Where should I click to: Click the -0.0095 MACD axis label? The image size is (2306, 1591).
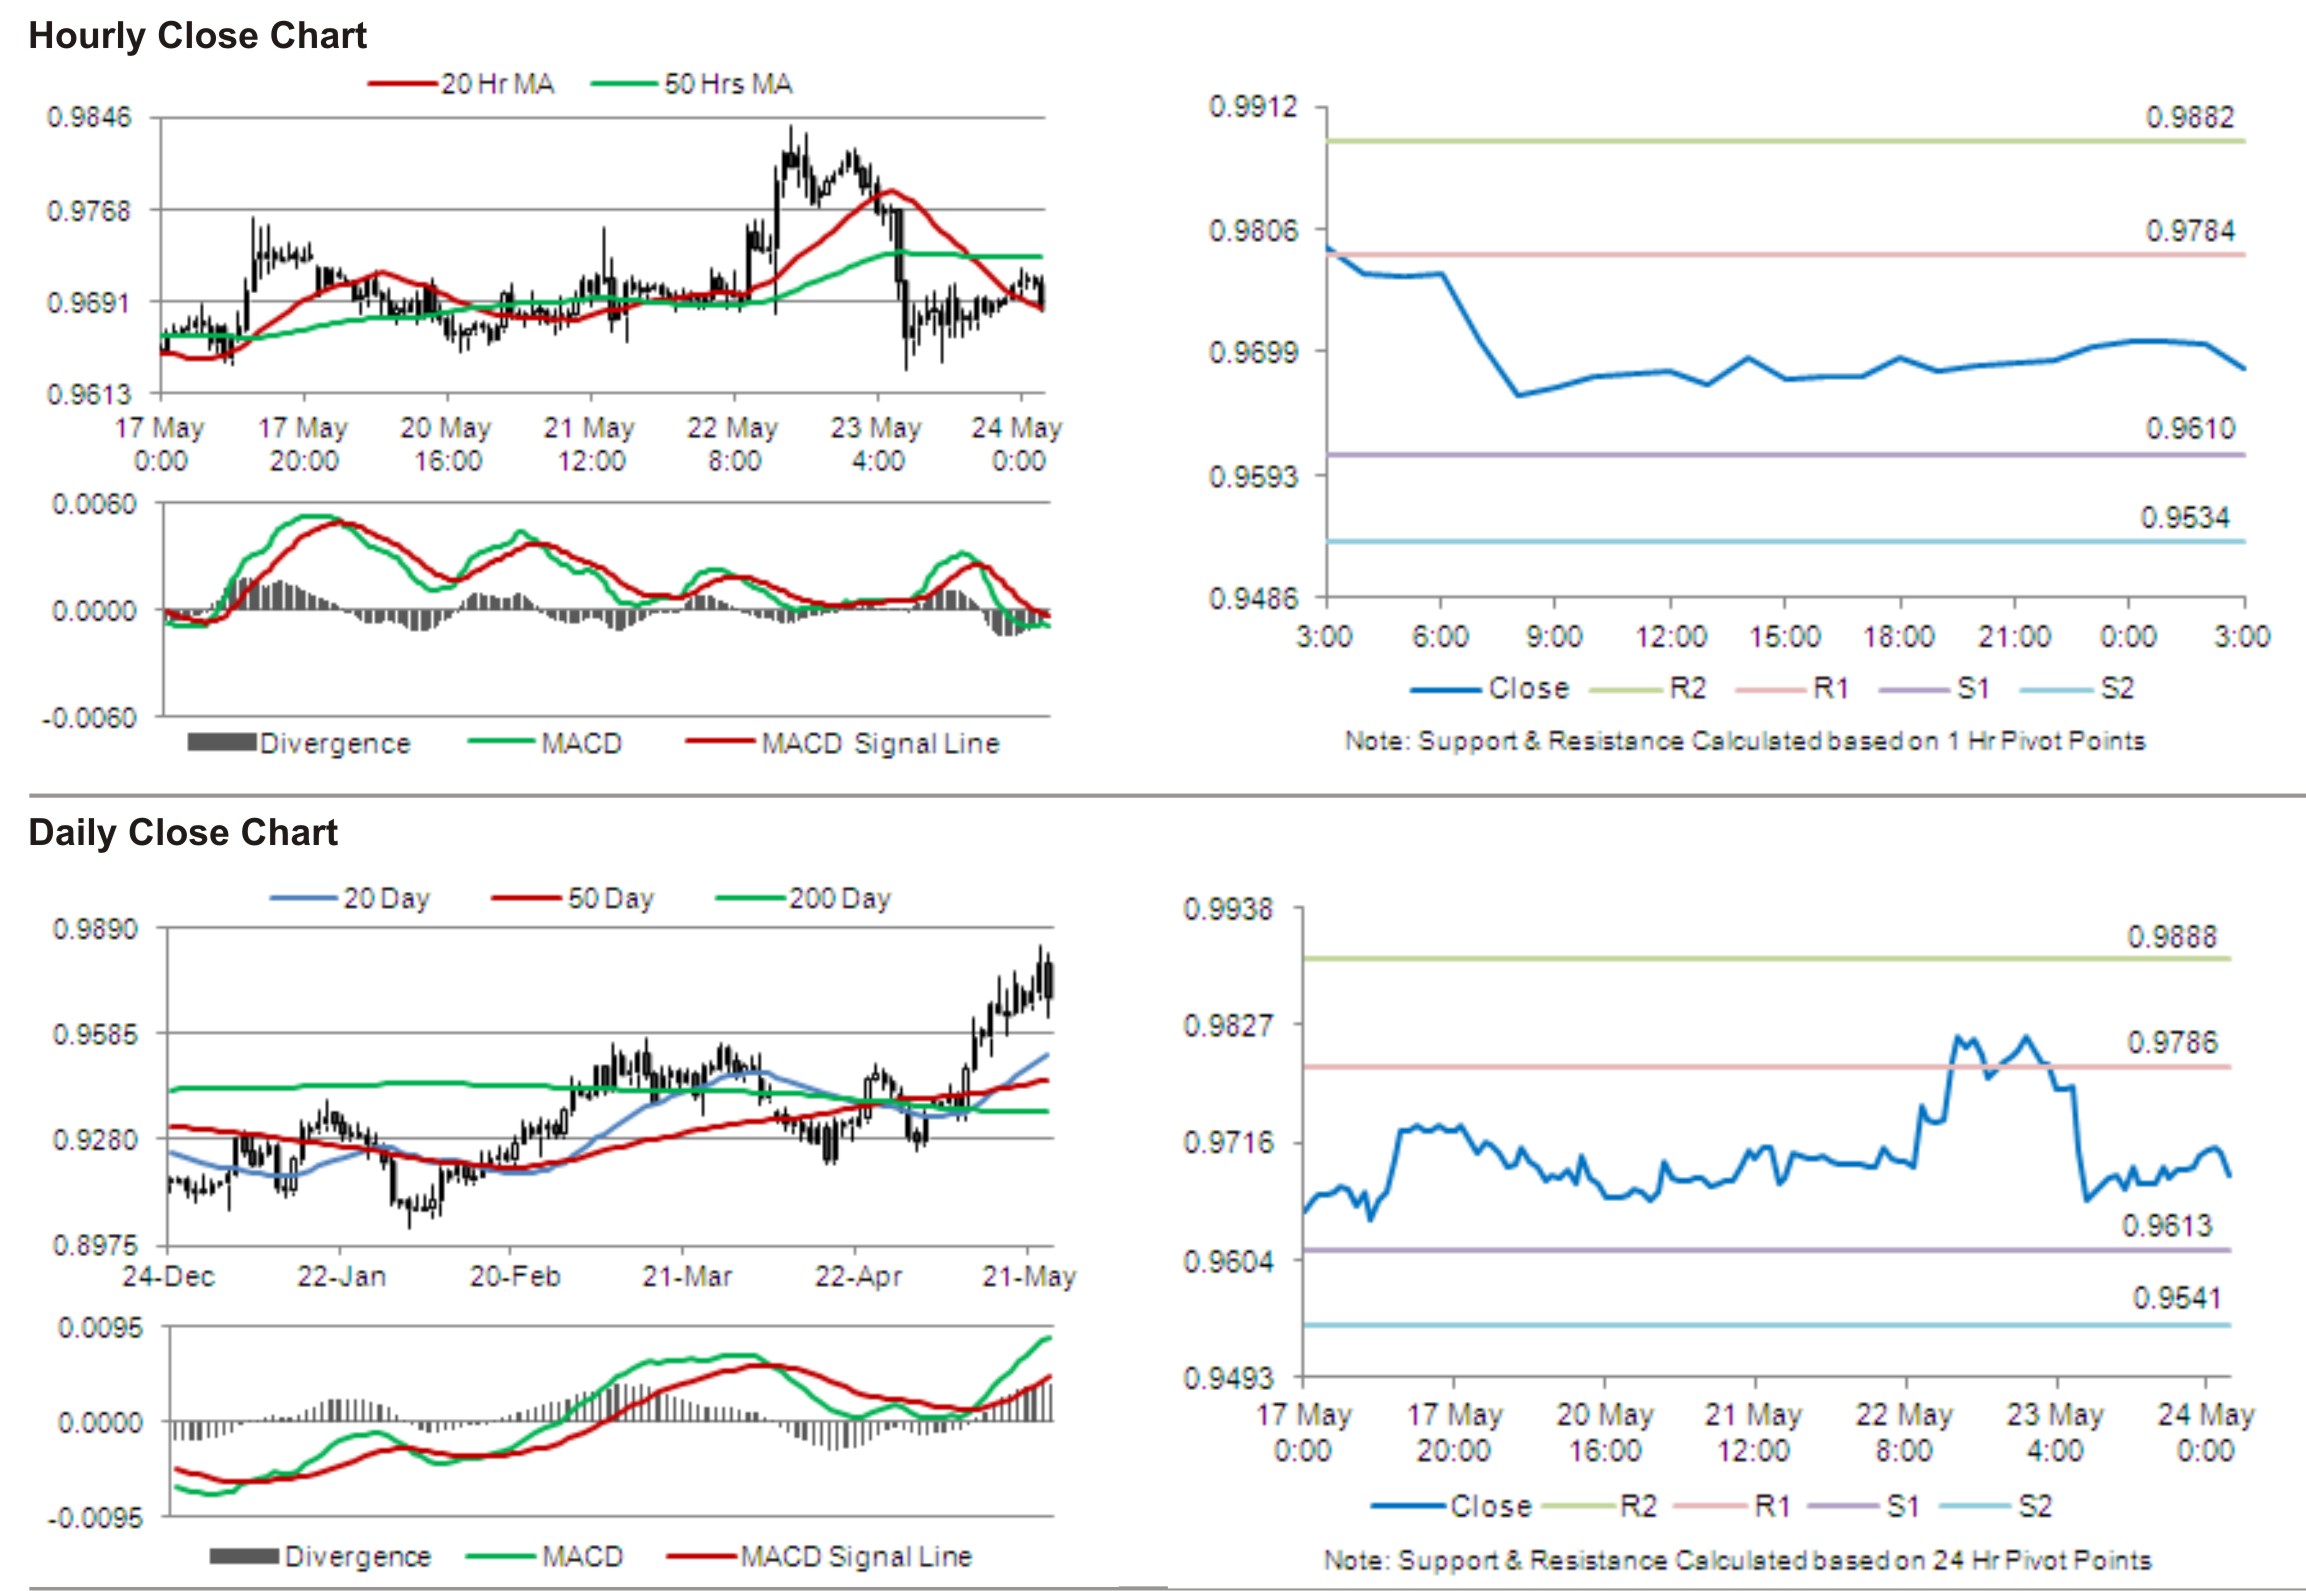tap(94, 1518)
